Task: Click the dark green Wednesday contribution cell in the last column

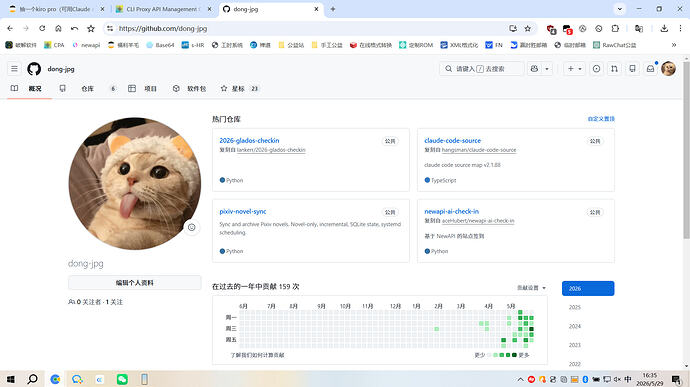Action: tap(531, 329)
